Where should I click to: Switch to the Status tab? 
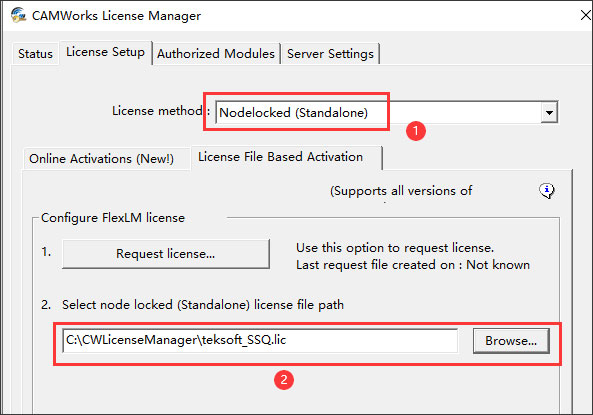35,54
